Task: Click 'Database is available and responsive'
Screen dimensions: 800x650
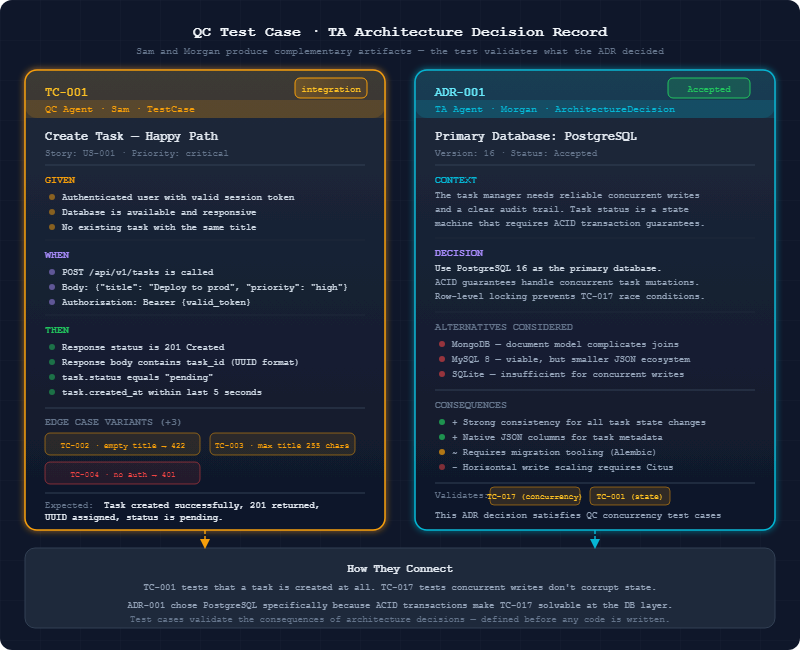Action: coord(159,212)
